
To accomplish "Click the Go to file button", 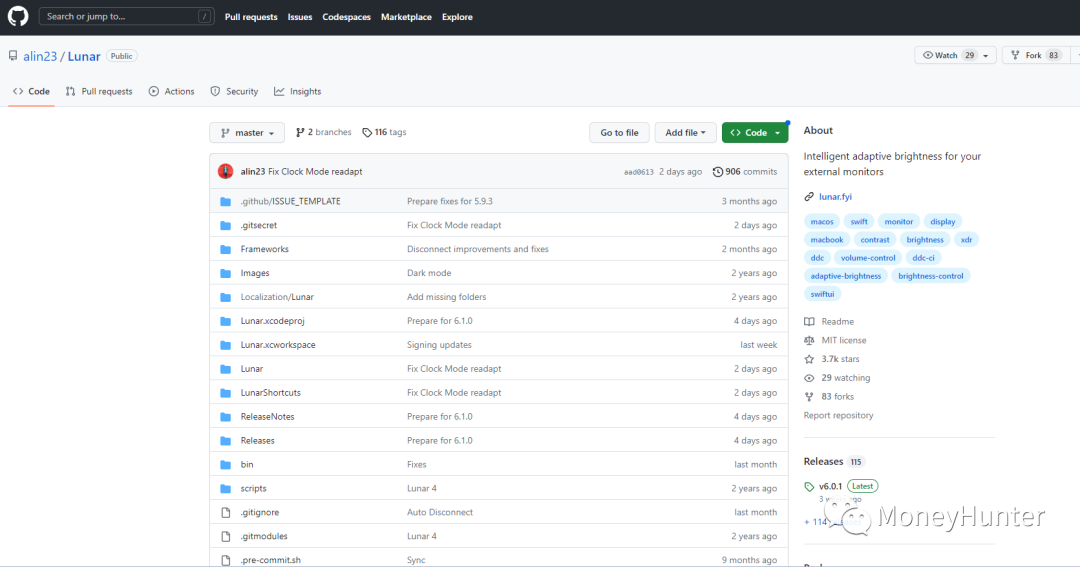I will [619, 132].
